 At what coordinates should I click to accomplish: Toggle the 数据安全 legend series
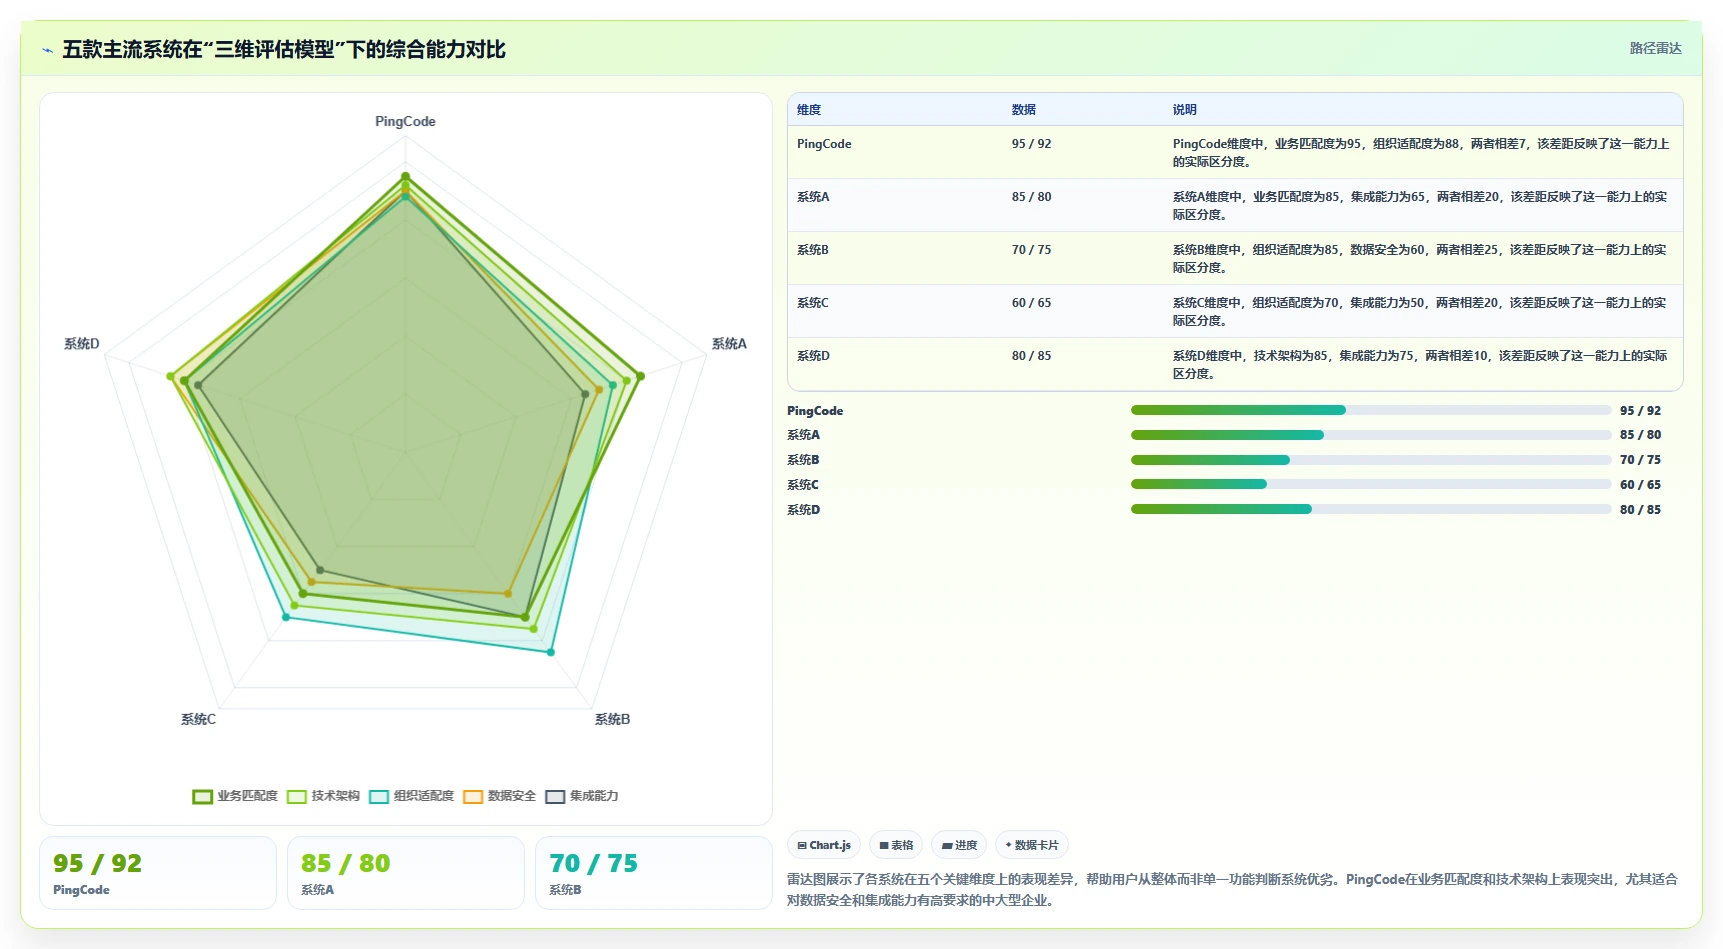pos(499,796)
